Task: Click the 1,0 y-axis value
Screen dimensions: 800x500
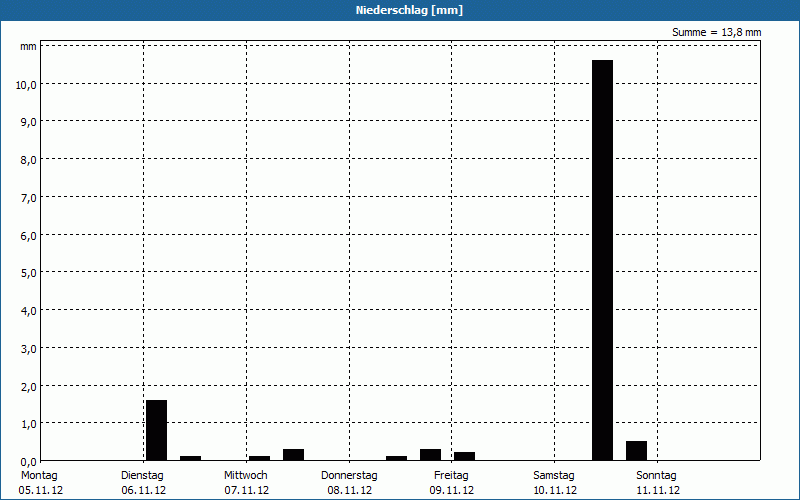Action: pos(28,424)
